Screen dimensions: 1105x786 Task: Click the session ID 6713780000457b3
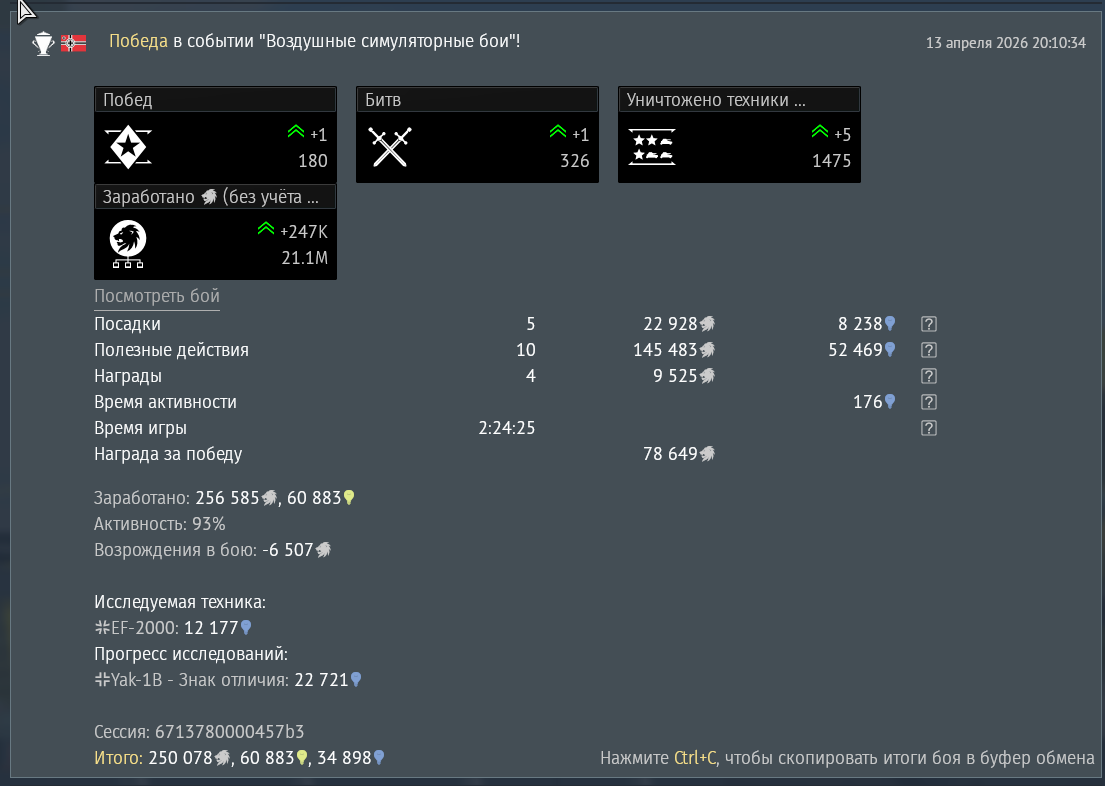(229, 731)
